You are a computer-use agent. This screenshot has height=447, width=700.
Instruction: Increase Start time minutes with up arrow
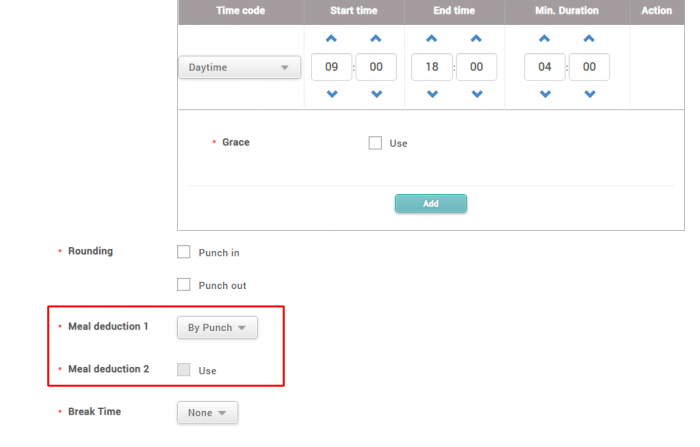pos(376,39)
